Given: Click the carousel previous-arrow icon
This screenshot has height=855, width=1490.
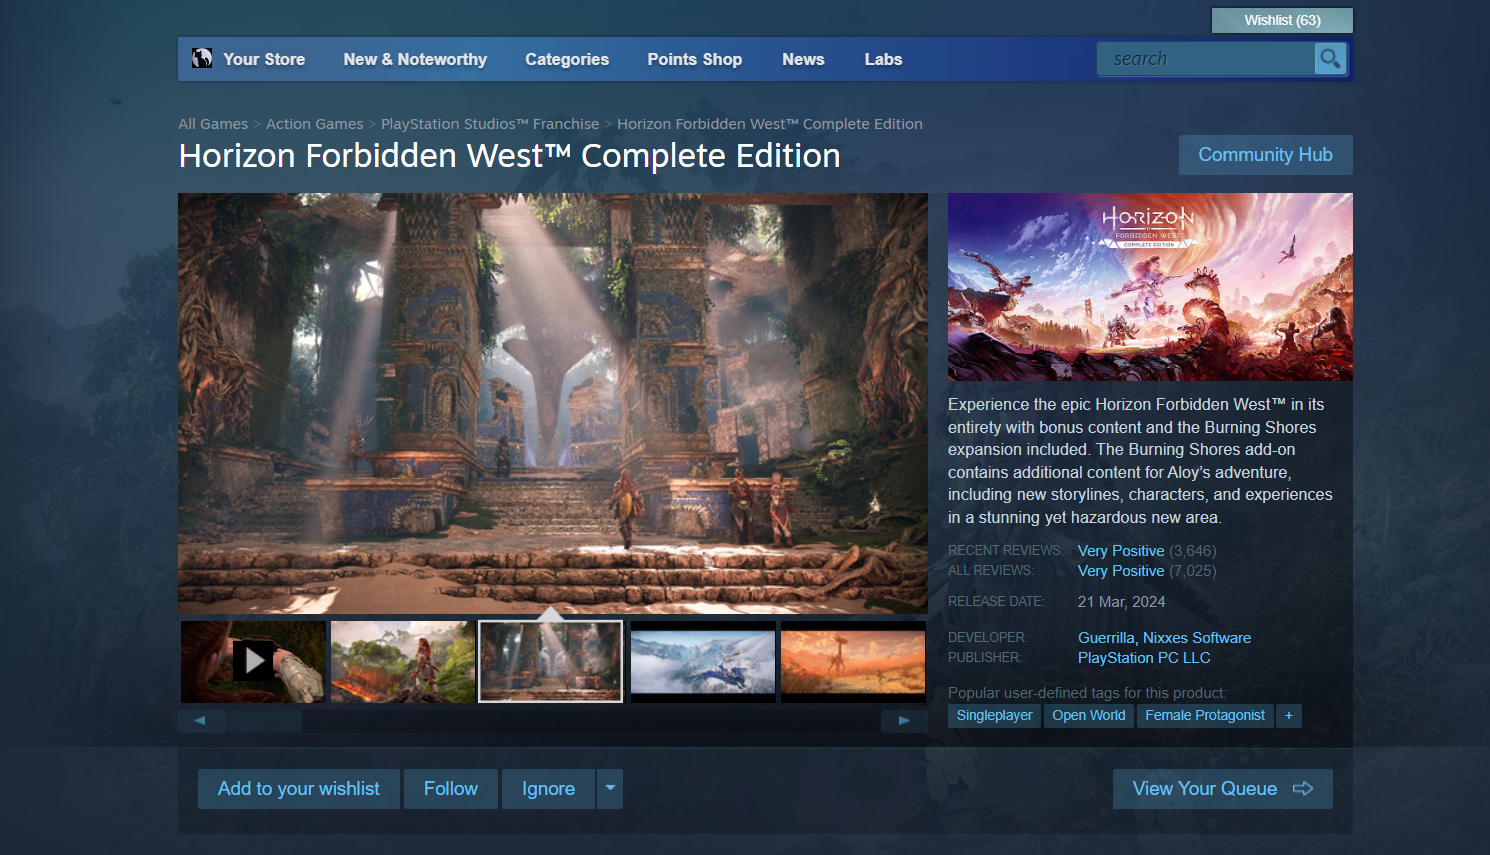Looking at the screenshot, I should [x=201, y=720].
